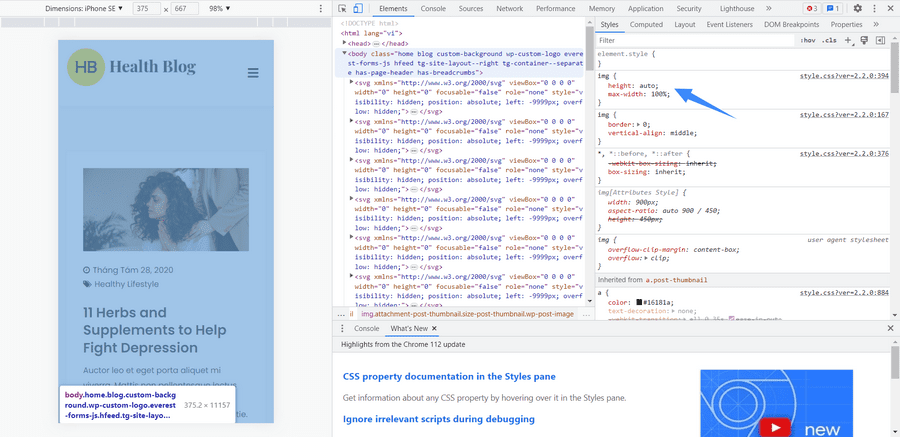
Task: Open the 98% zoom dropdown
Action: (x=220, y=9)
